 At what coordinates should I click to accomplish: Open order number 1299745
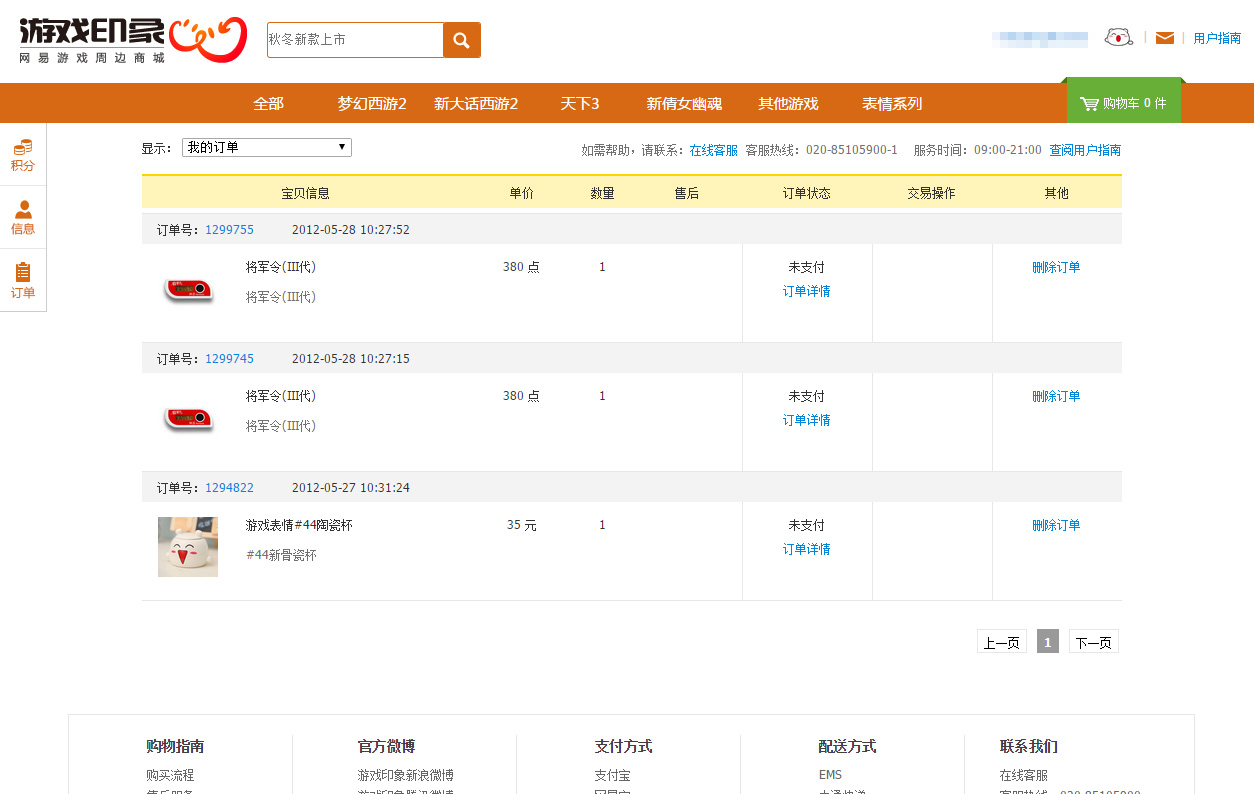(230, 359)
